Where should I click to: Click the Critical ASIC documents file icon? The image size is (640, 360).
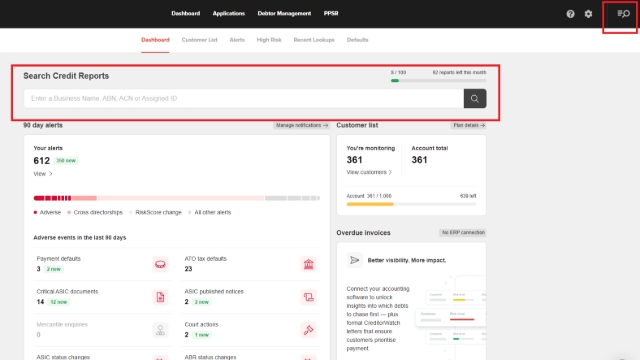tap(160, 297)
